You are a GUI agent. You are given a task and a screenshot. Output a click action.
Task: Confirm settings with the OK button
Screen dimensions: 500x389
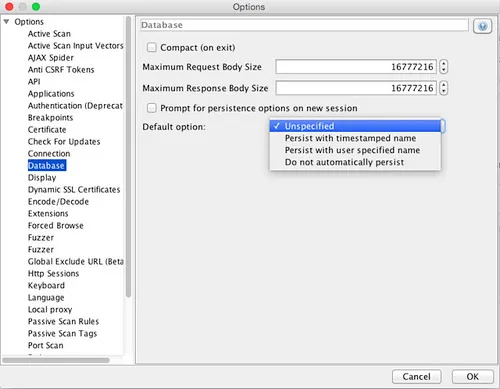[x=472, y=377]
